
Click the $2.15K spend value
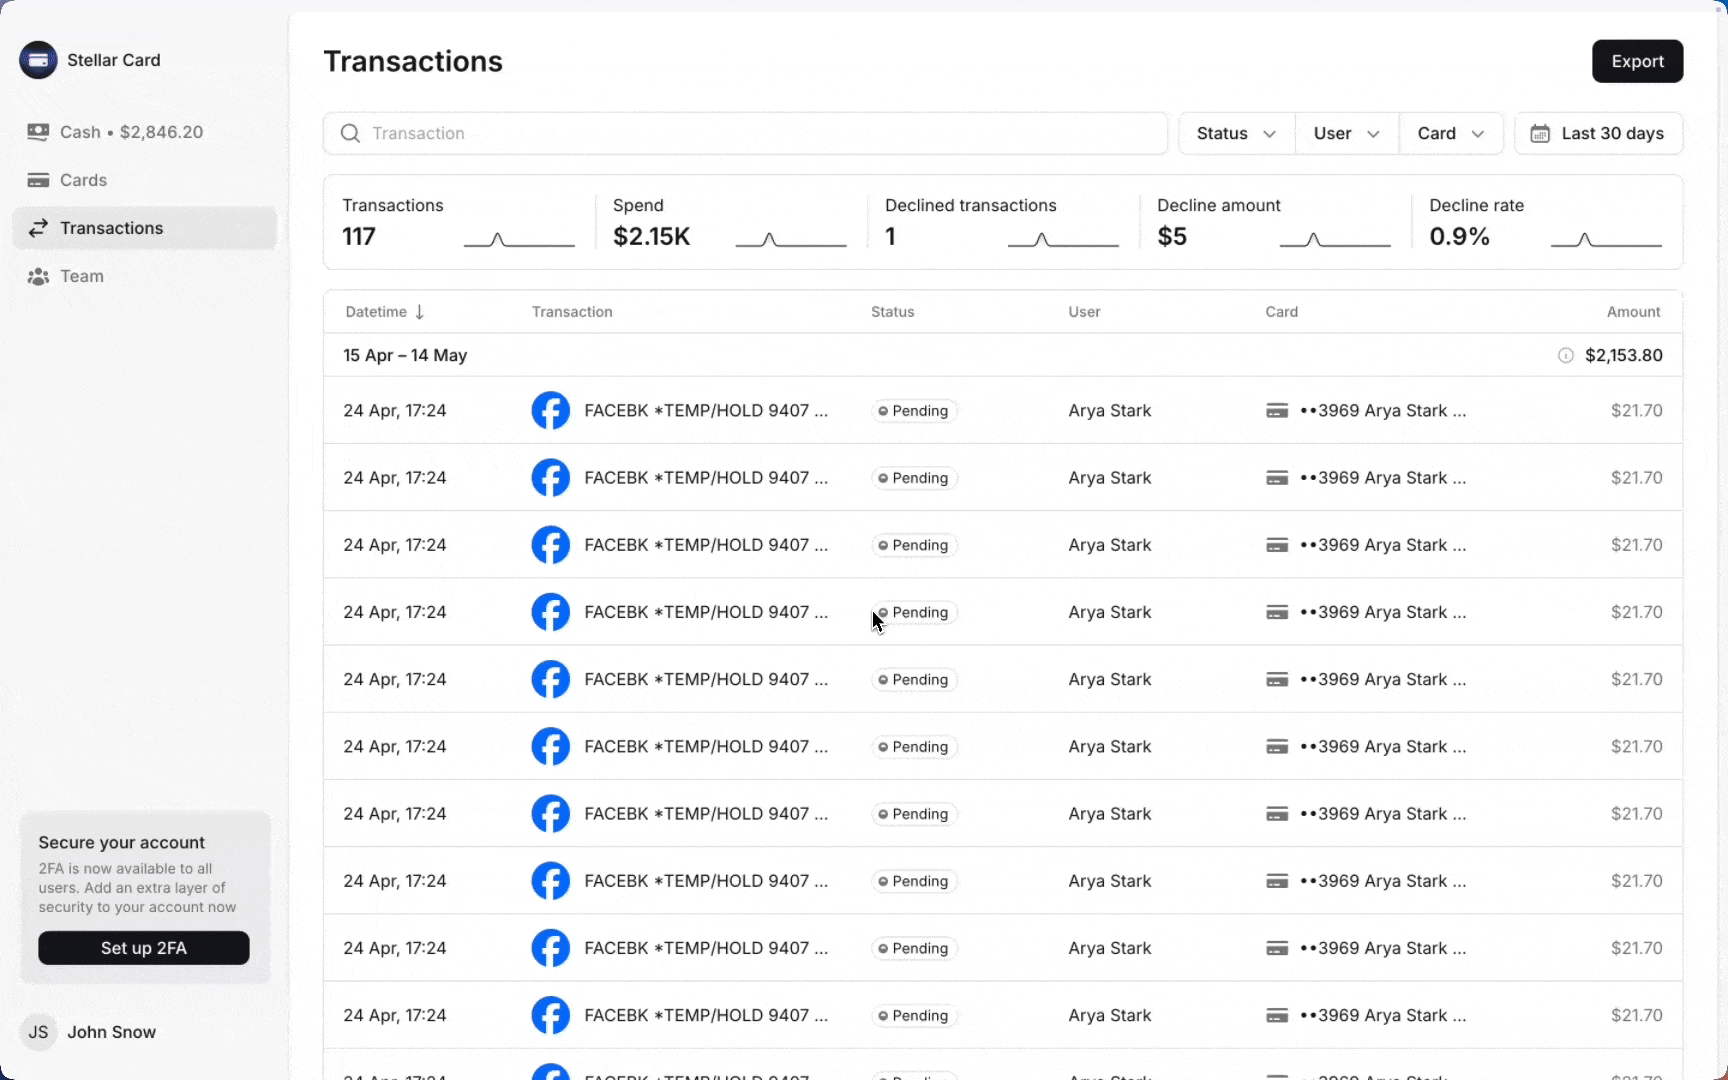652,237
